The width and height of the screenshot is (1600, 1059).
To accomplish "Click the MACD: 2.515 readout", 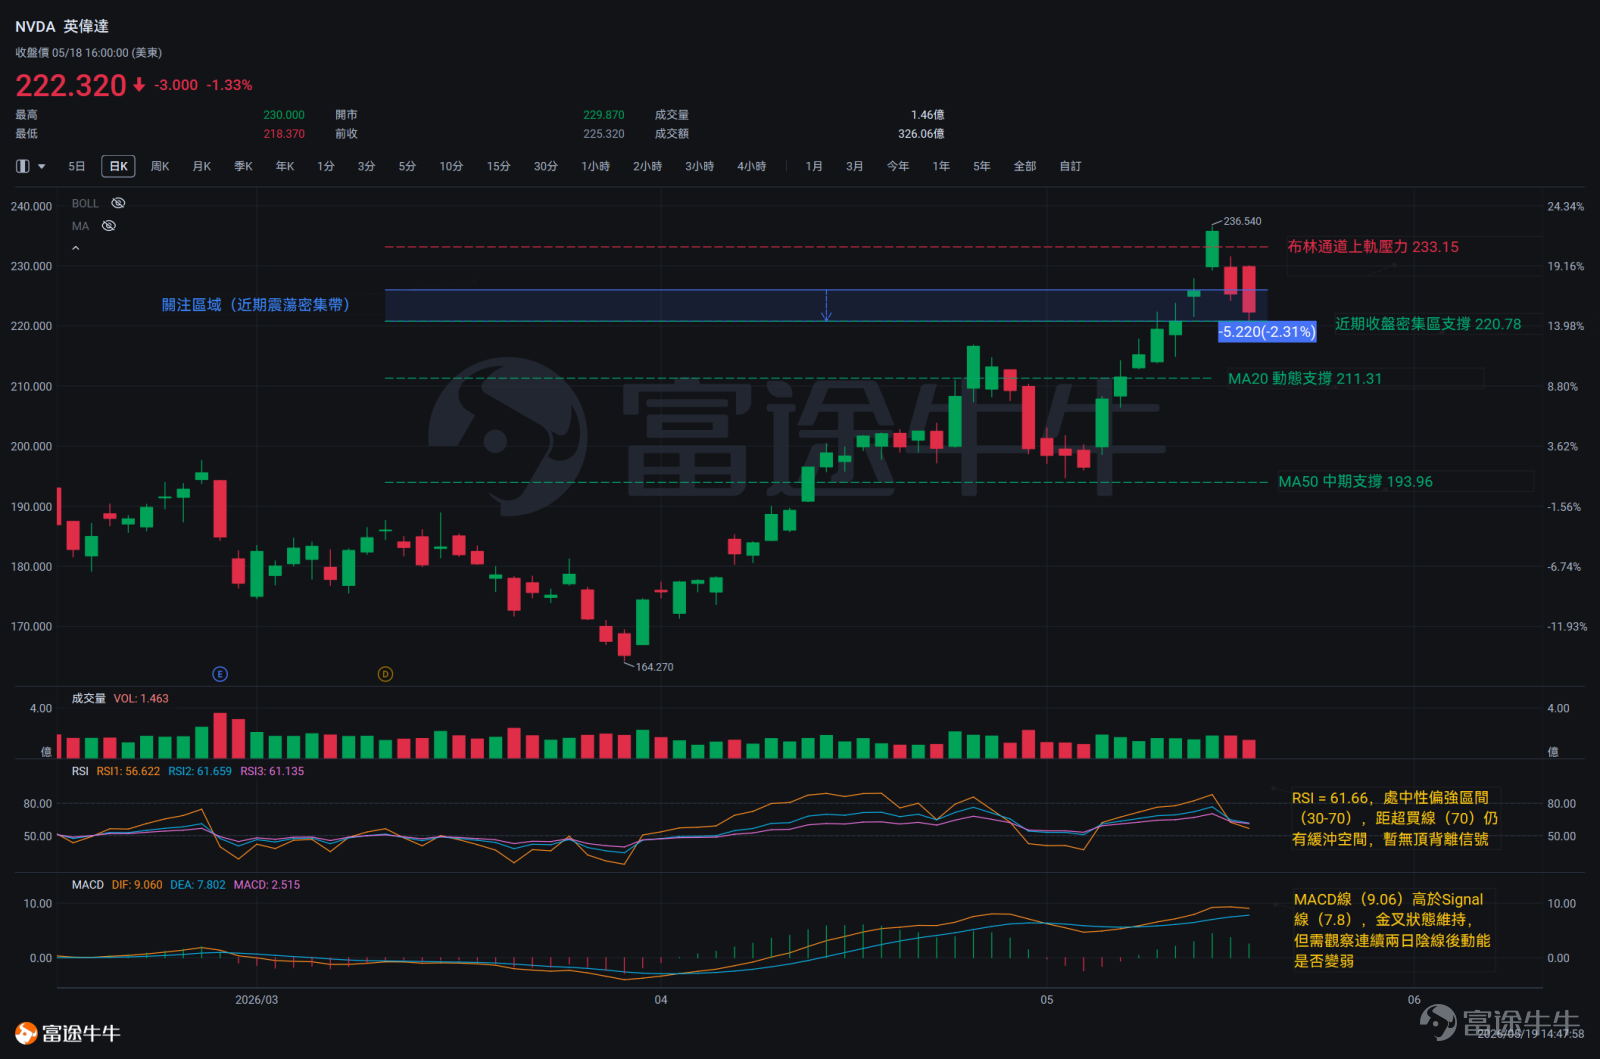I will [x=267, y=885].
